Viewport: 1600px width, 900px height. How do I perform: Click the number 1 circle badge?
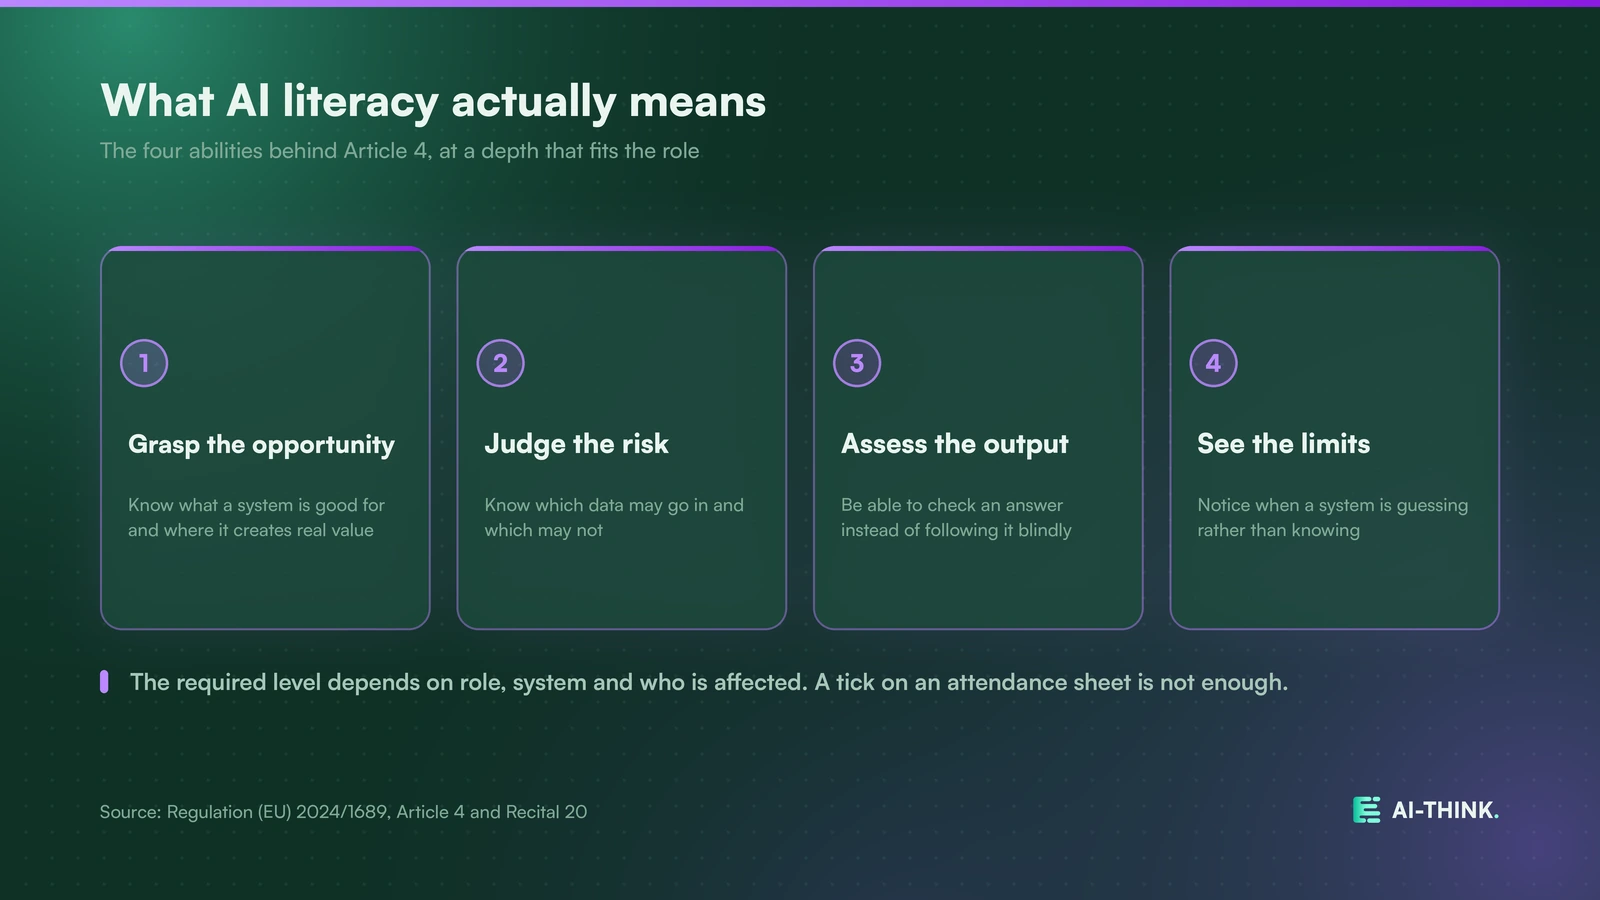[144, 363]
